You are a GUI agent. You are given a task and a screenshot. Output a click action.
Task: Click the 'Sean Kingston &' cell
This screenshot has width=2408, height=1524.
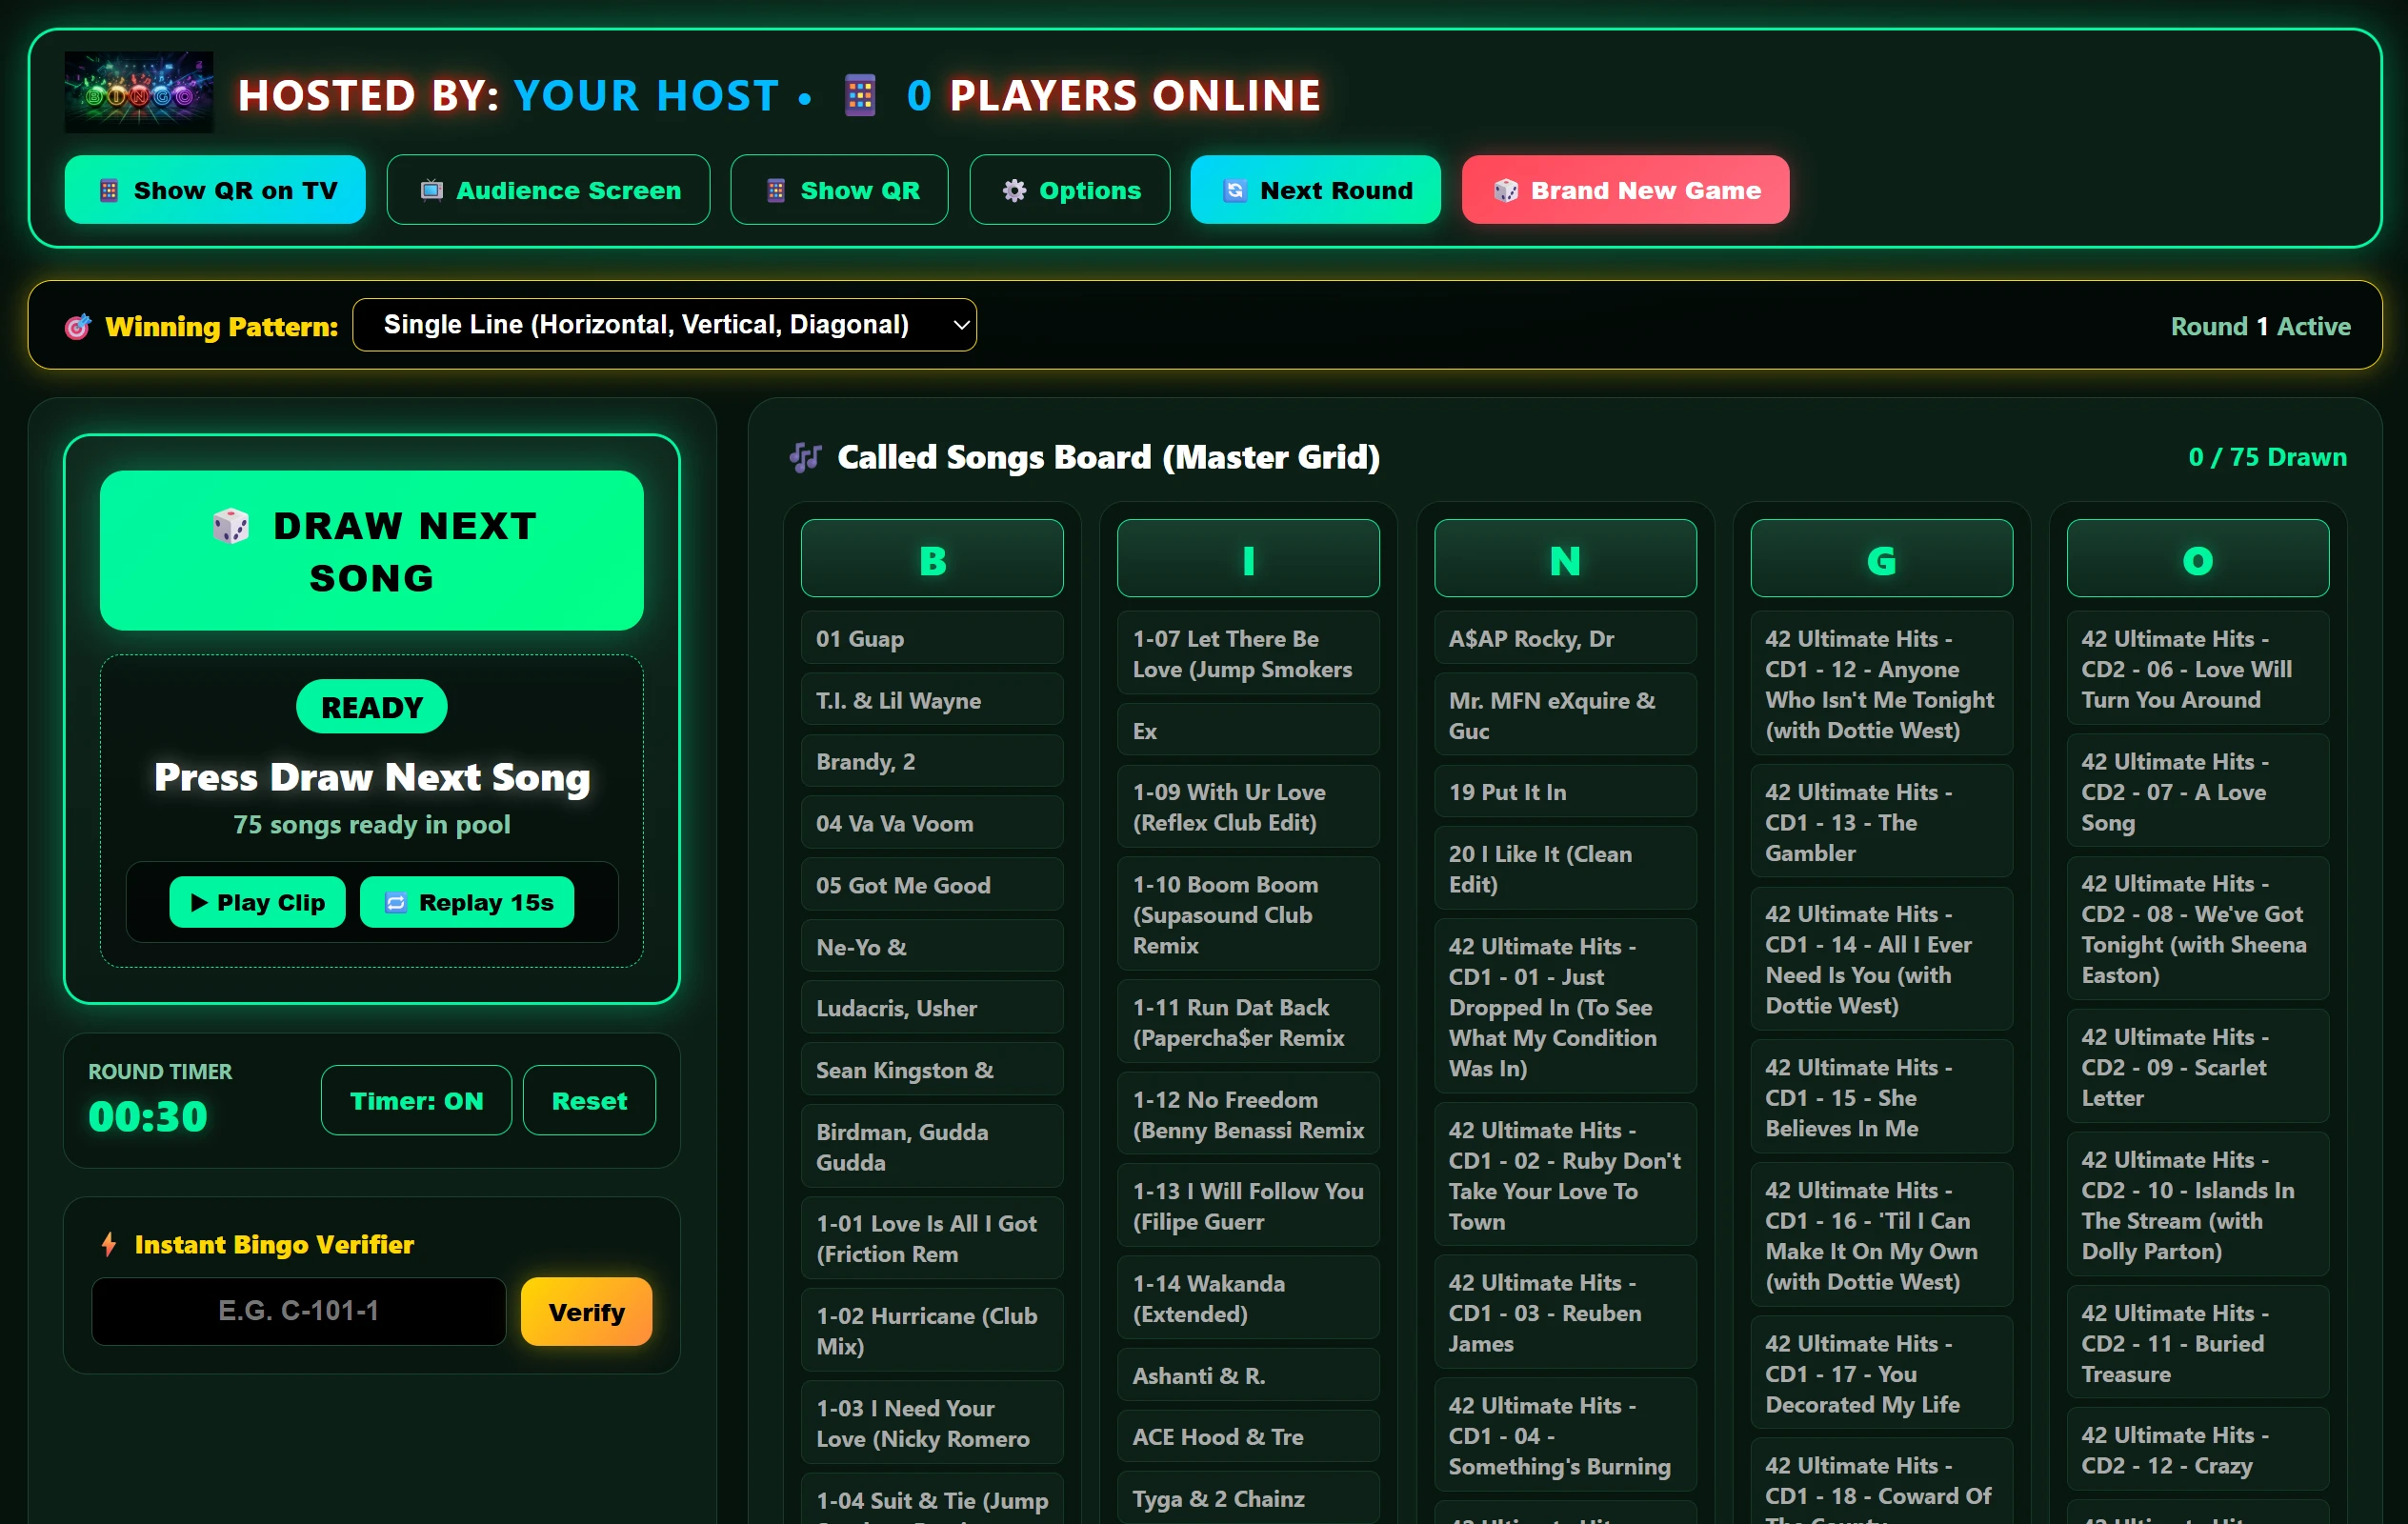point(932,1070)
